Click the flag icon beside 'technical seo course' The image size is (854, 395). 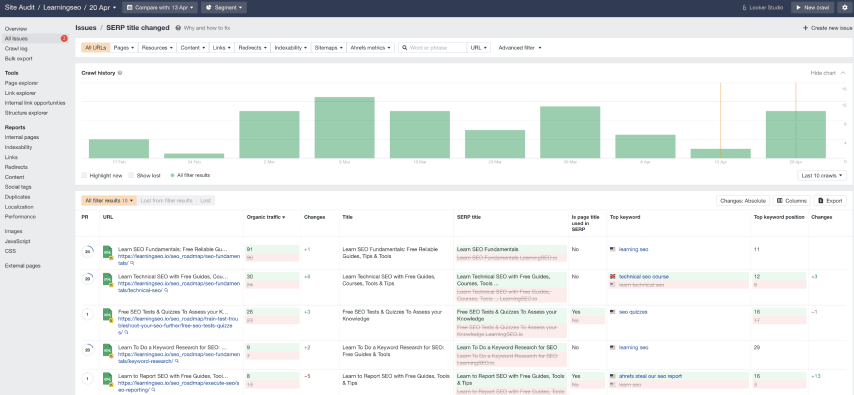[613, 277]
